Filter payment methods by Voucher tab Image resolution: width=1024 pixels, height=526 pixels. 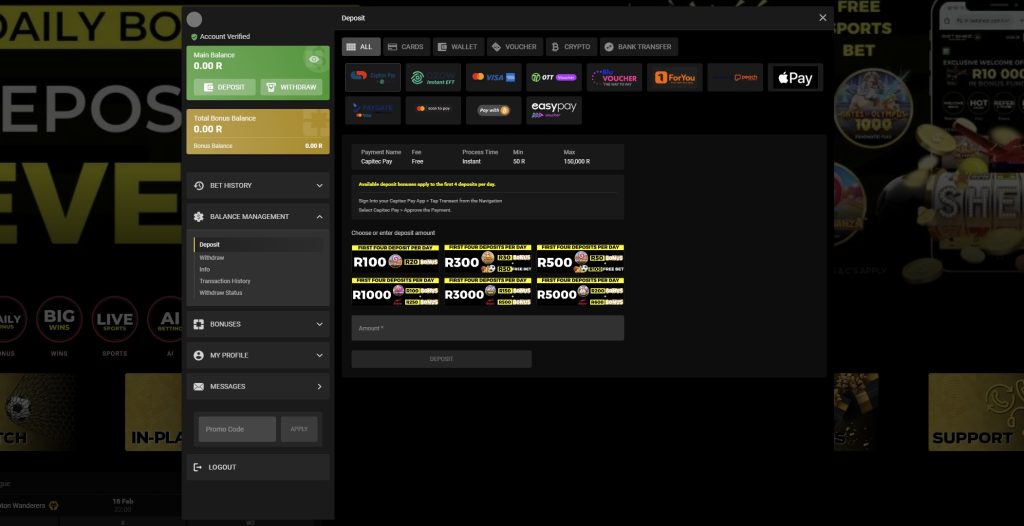pos(515,47)
